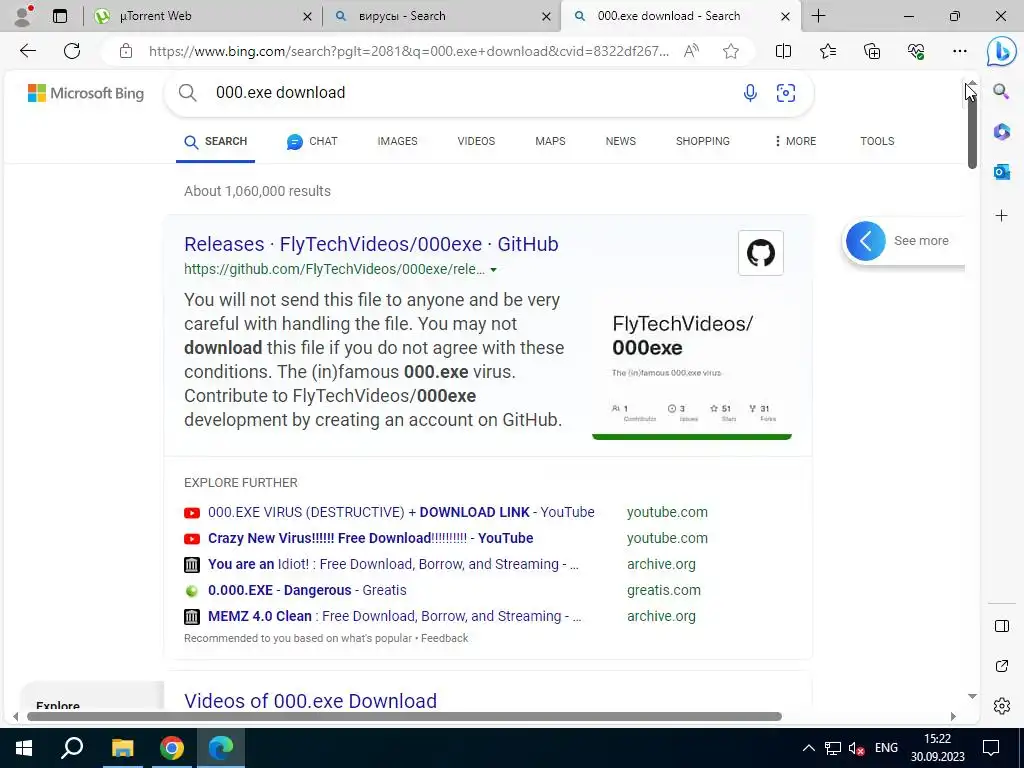Image resolution: width=1024 pixels, height=768 pixels.
Task: Click the visual search camera icon
Action: (x=786, y=93)
